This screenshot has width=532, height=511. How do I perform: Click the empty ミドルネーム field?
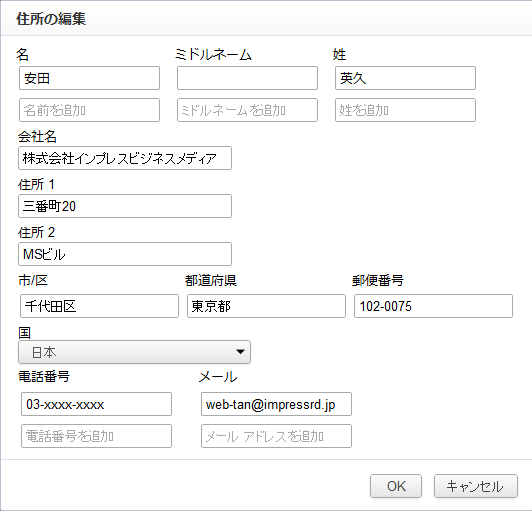tap(247, 78)
